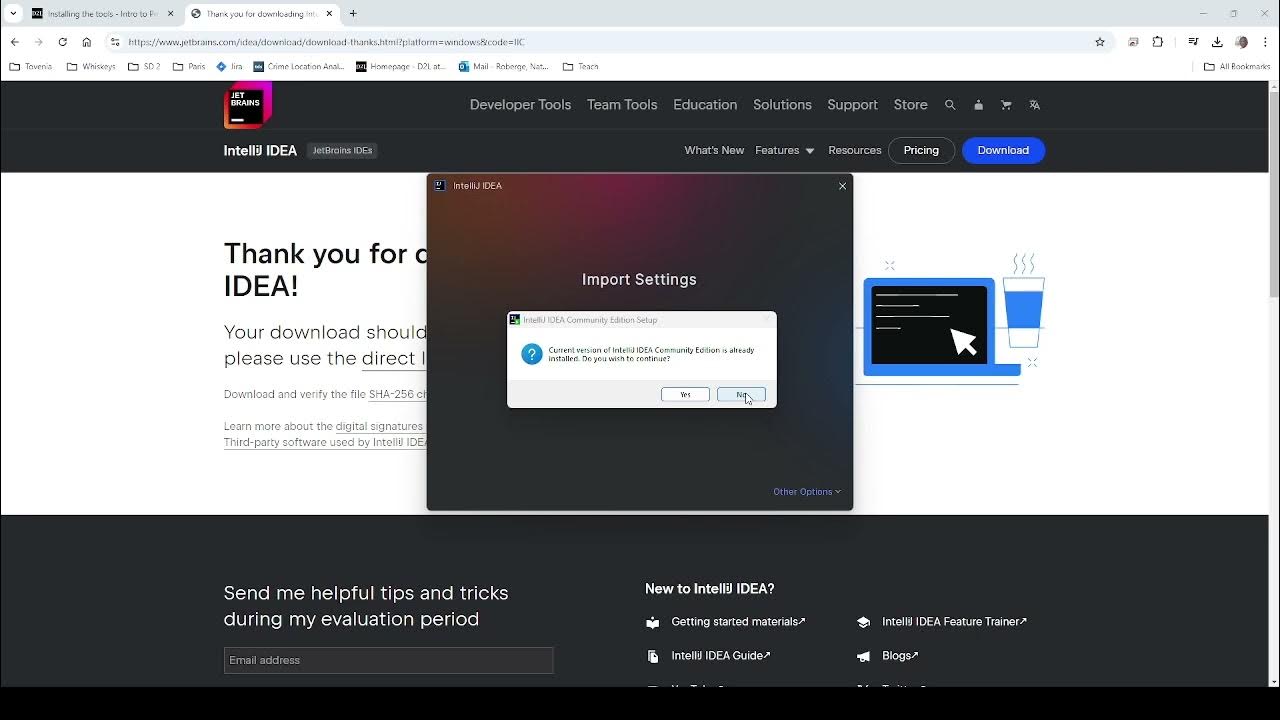Open Third-party software used by IntelliJ link
The height and width of the screenshot is (720, 1280).
pos(326,442)
